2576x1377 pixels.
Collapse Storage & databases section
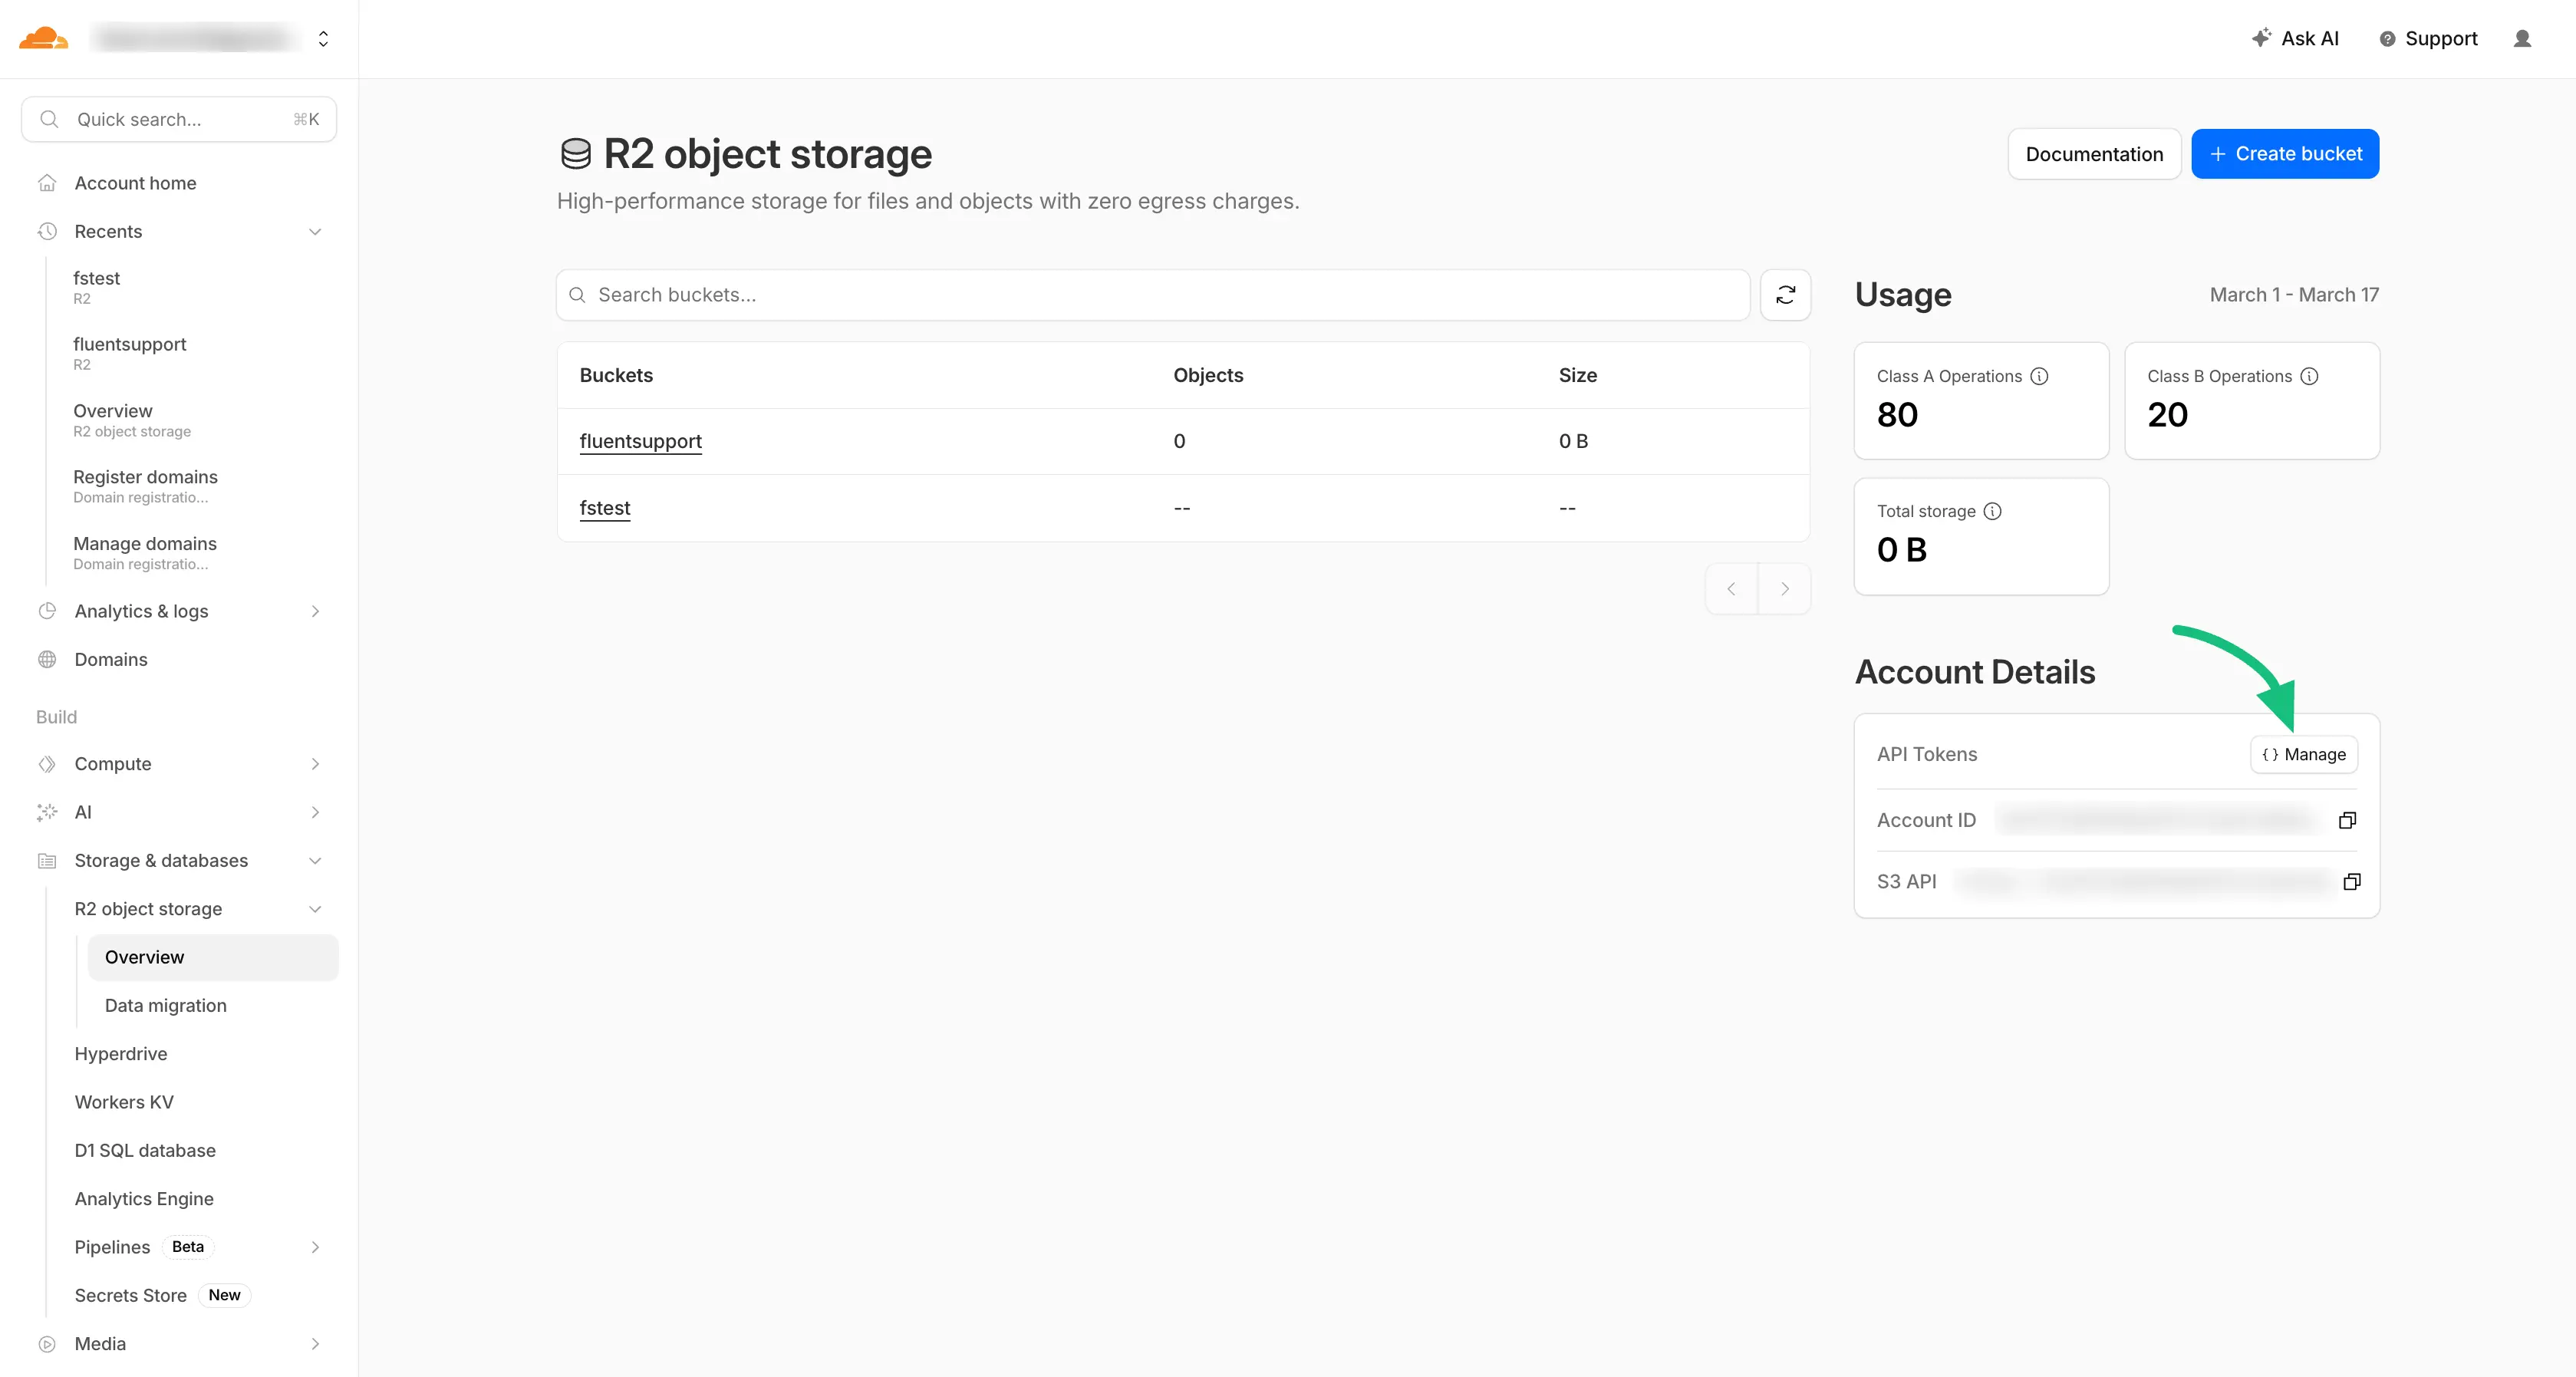click(x=315, y=861)
